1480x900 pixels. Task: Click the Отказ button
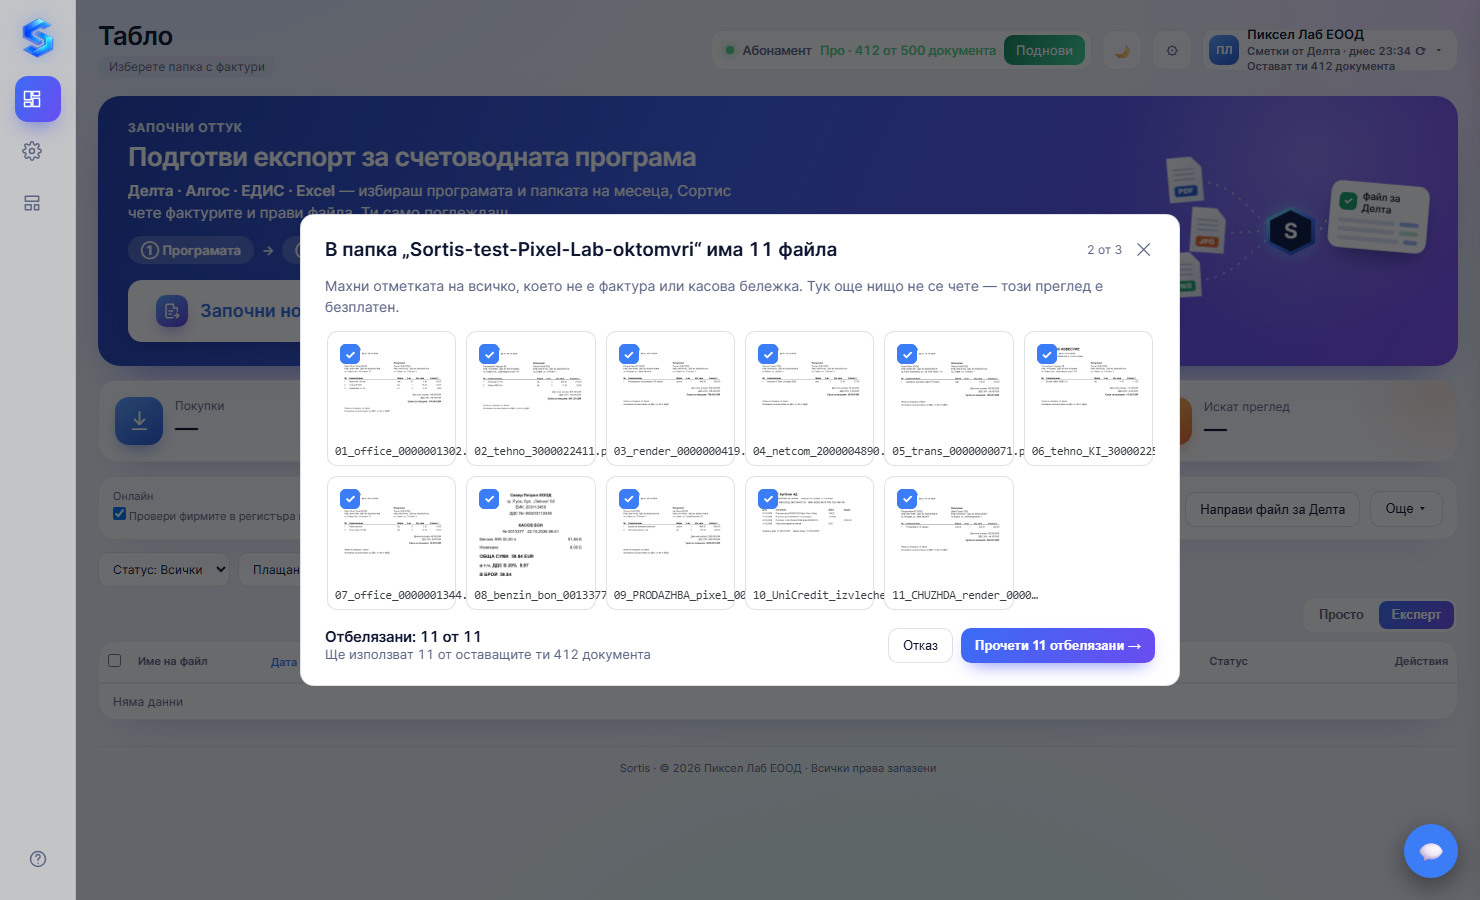(920, 646)
